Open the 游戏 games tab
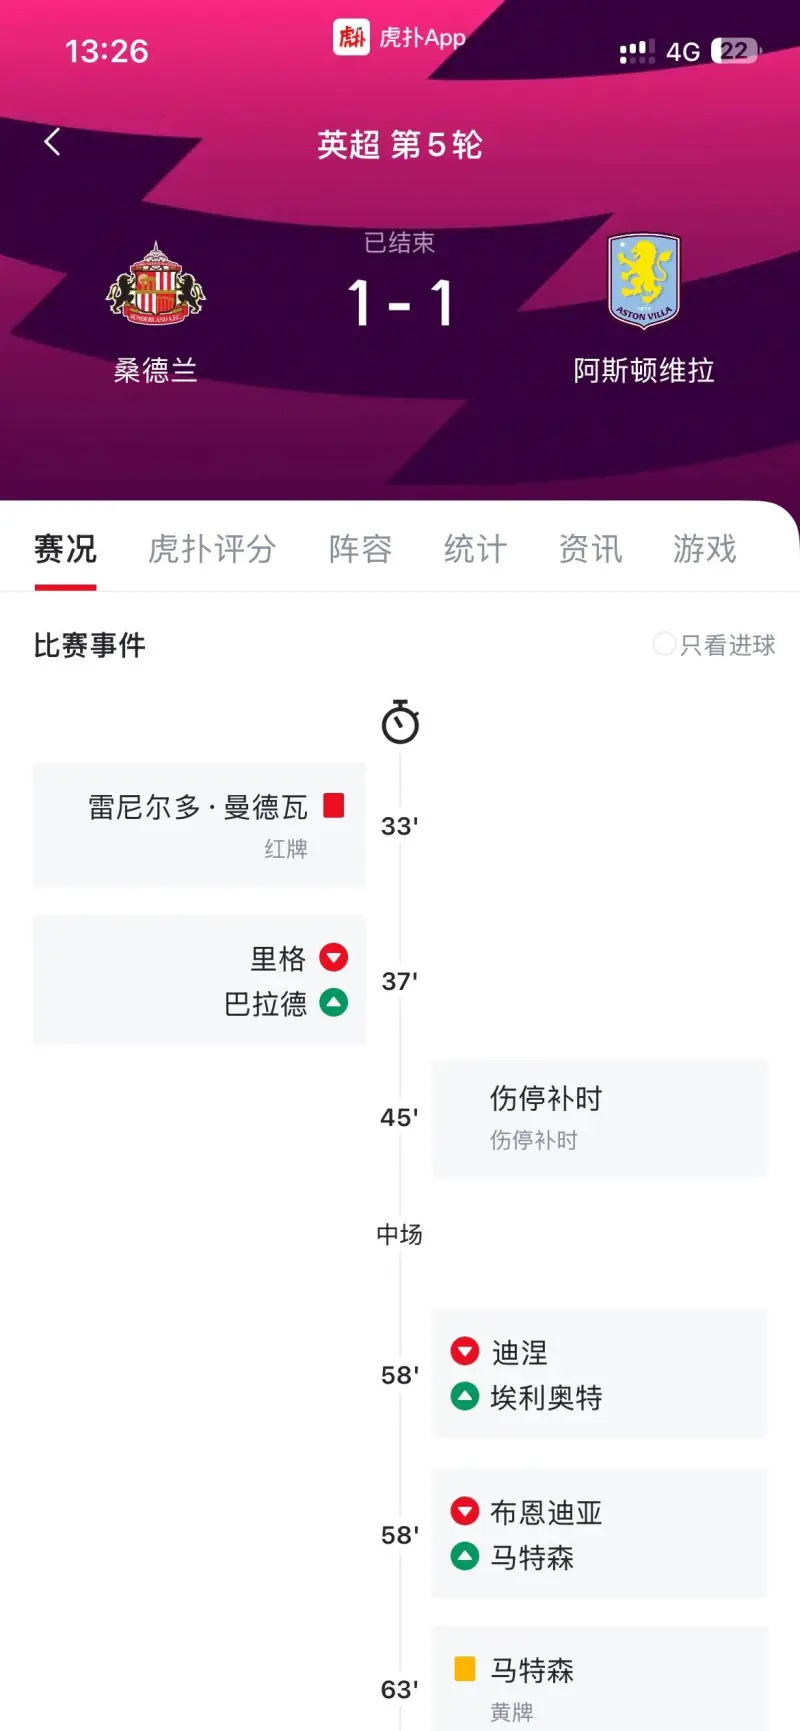 tap(705, 549)
